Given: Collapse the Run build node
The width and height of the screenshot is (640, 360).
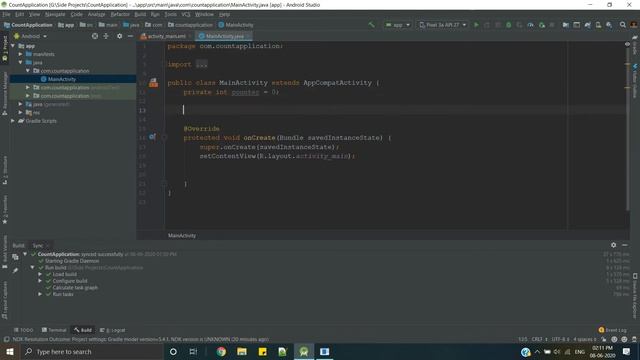Looking at the screenshot, I should coord(33,268).
